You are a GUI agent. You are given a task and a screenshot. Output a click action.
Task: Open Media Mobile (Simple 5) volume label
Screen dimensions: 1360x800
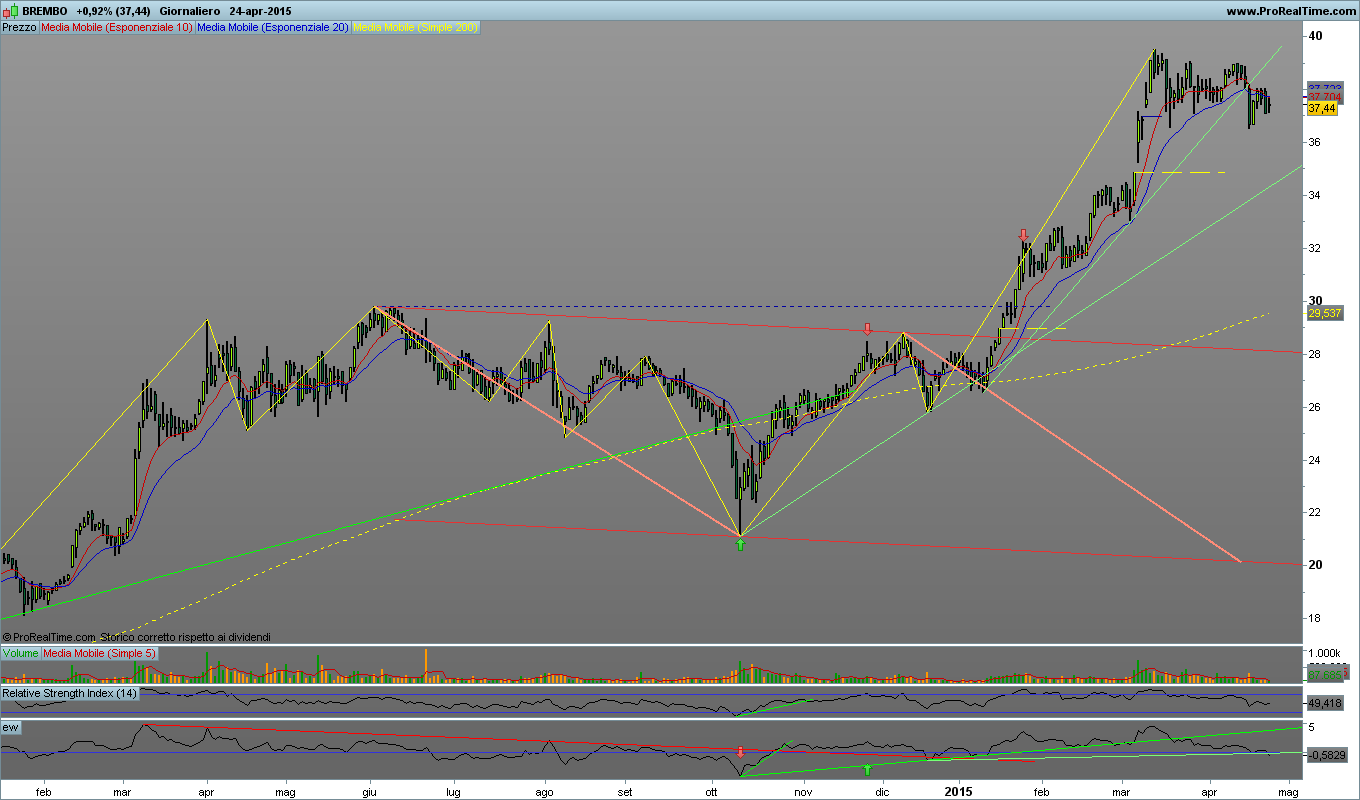click(x=99, y=653)
